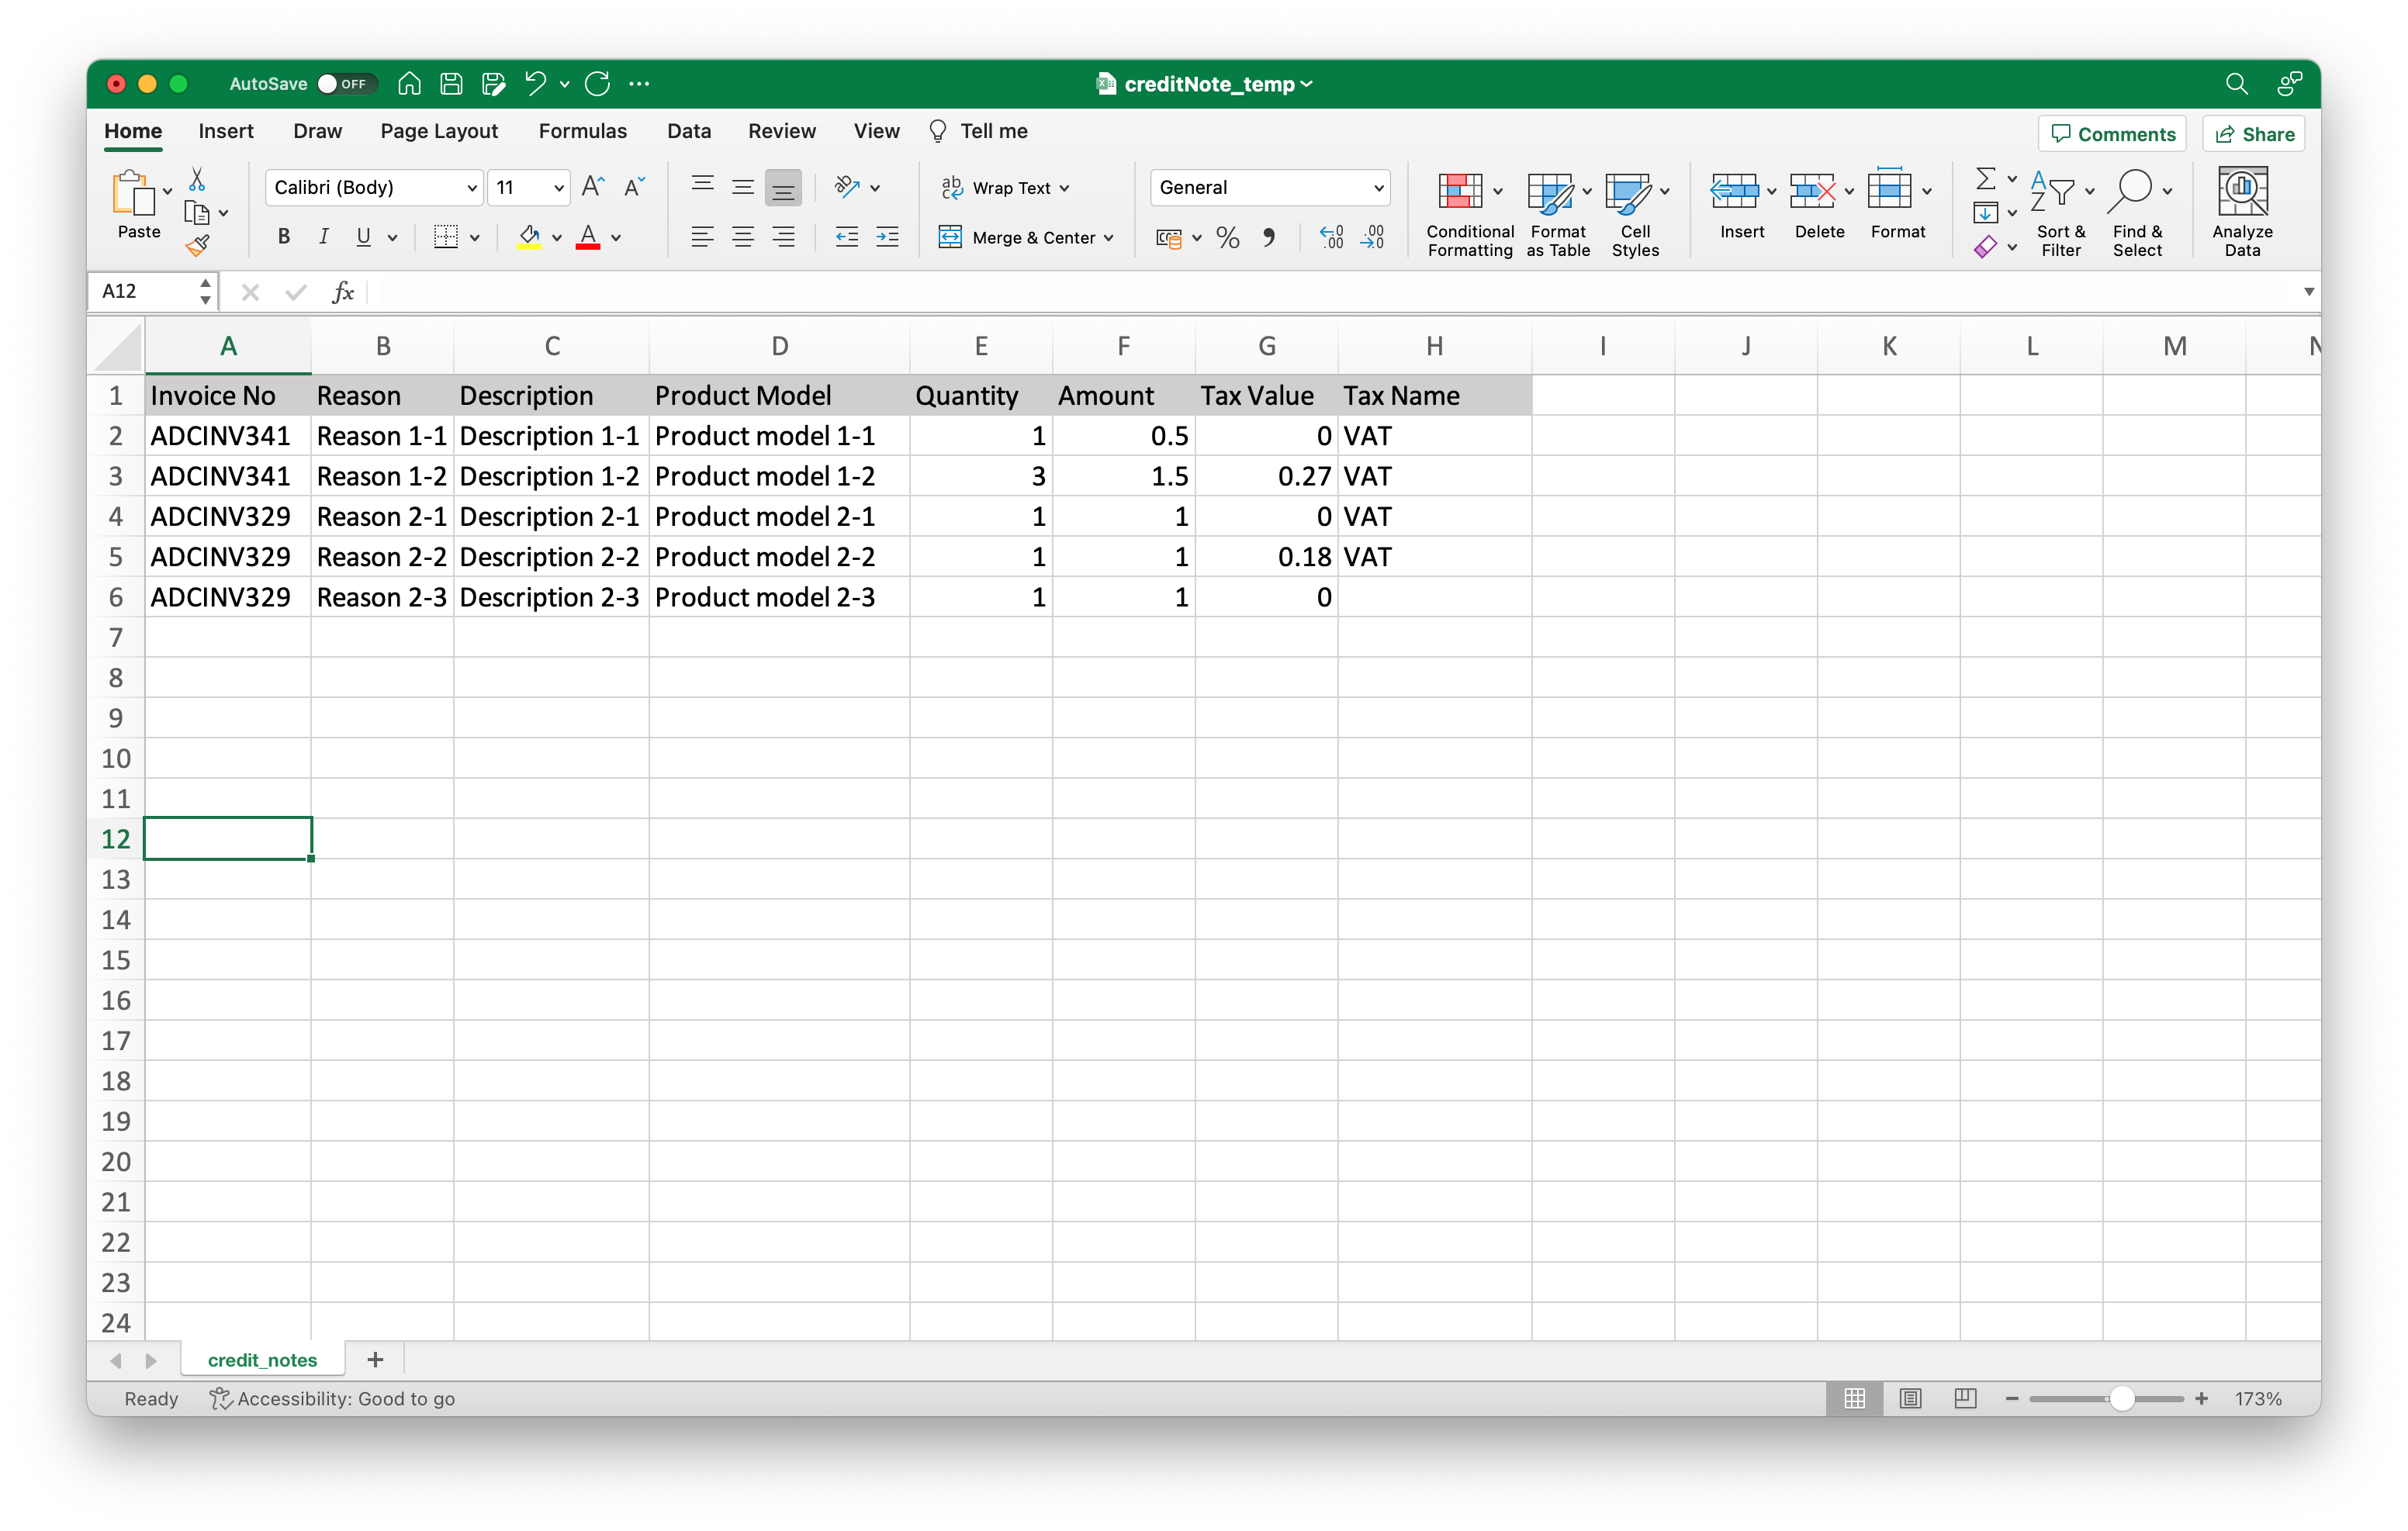Open the Comments panel

pyautogui.click(x=2111, y=133)
